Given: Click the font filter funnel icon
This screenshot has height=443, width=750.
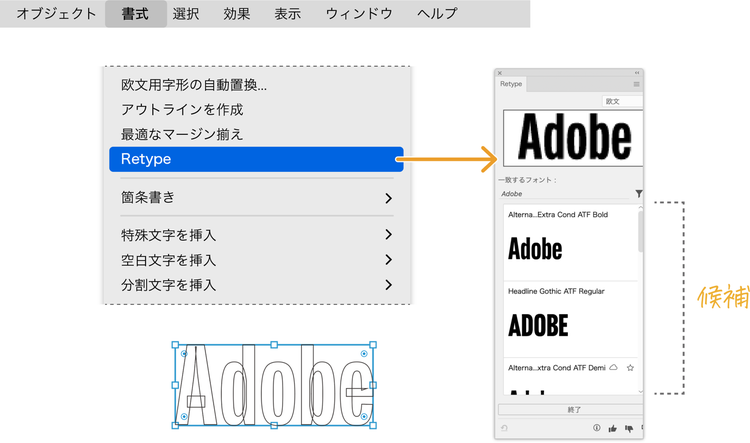Looking at the screenshot, I should 639,193.
